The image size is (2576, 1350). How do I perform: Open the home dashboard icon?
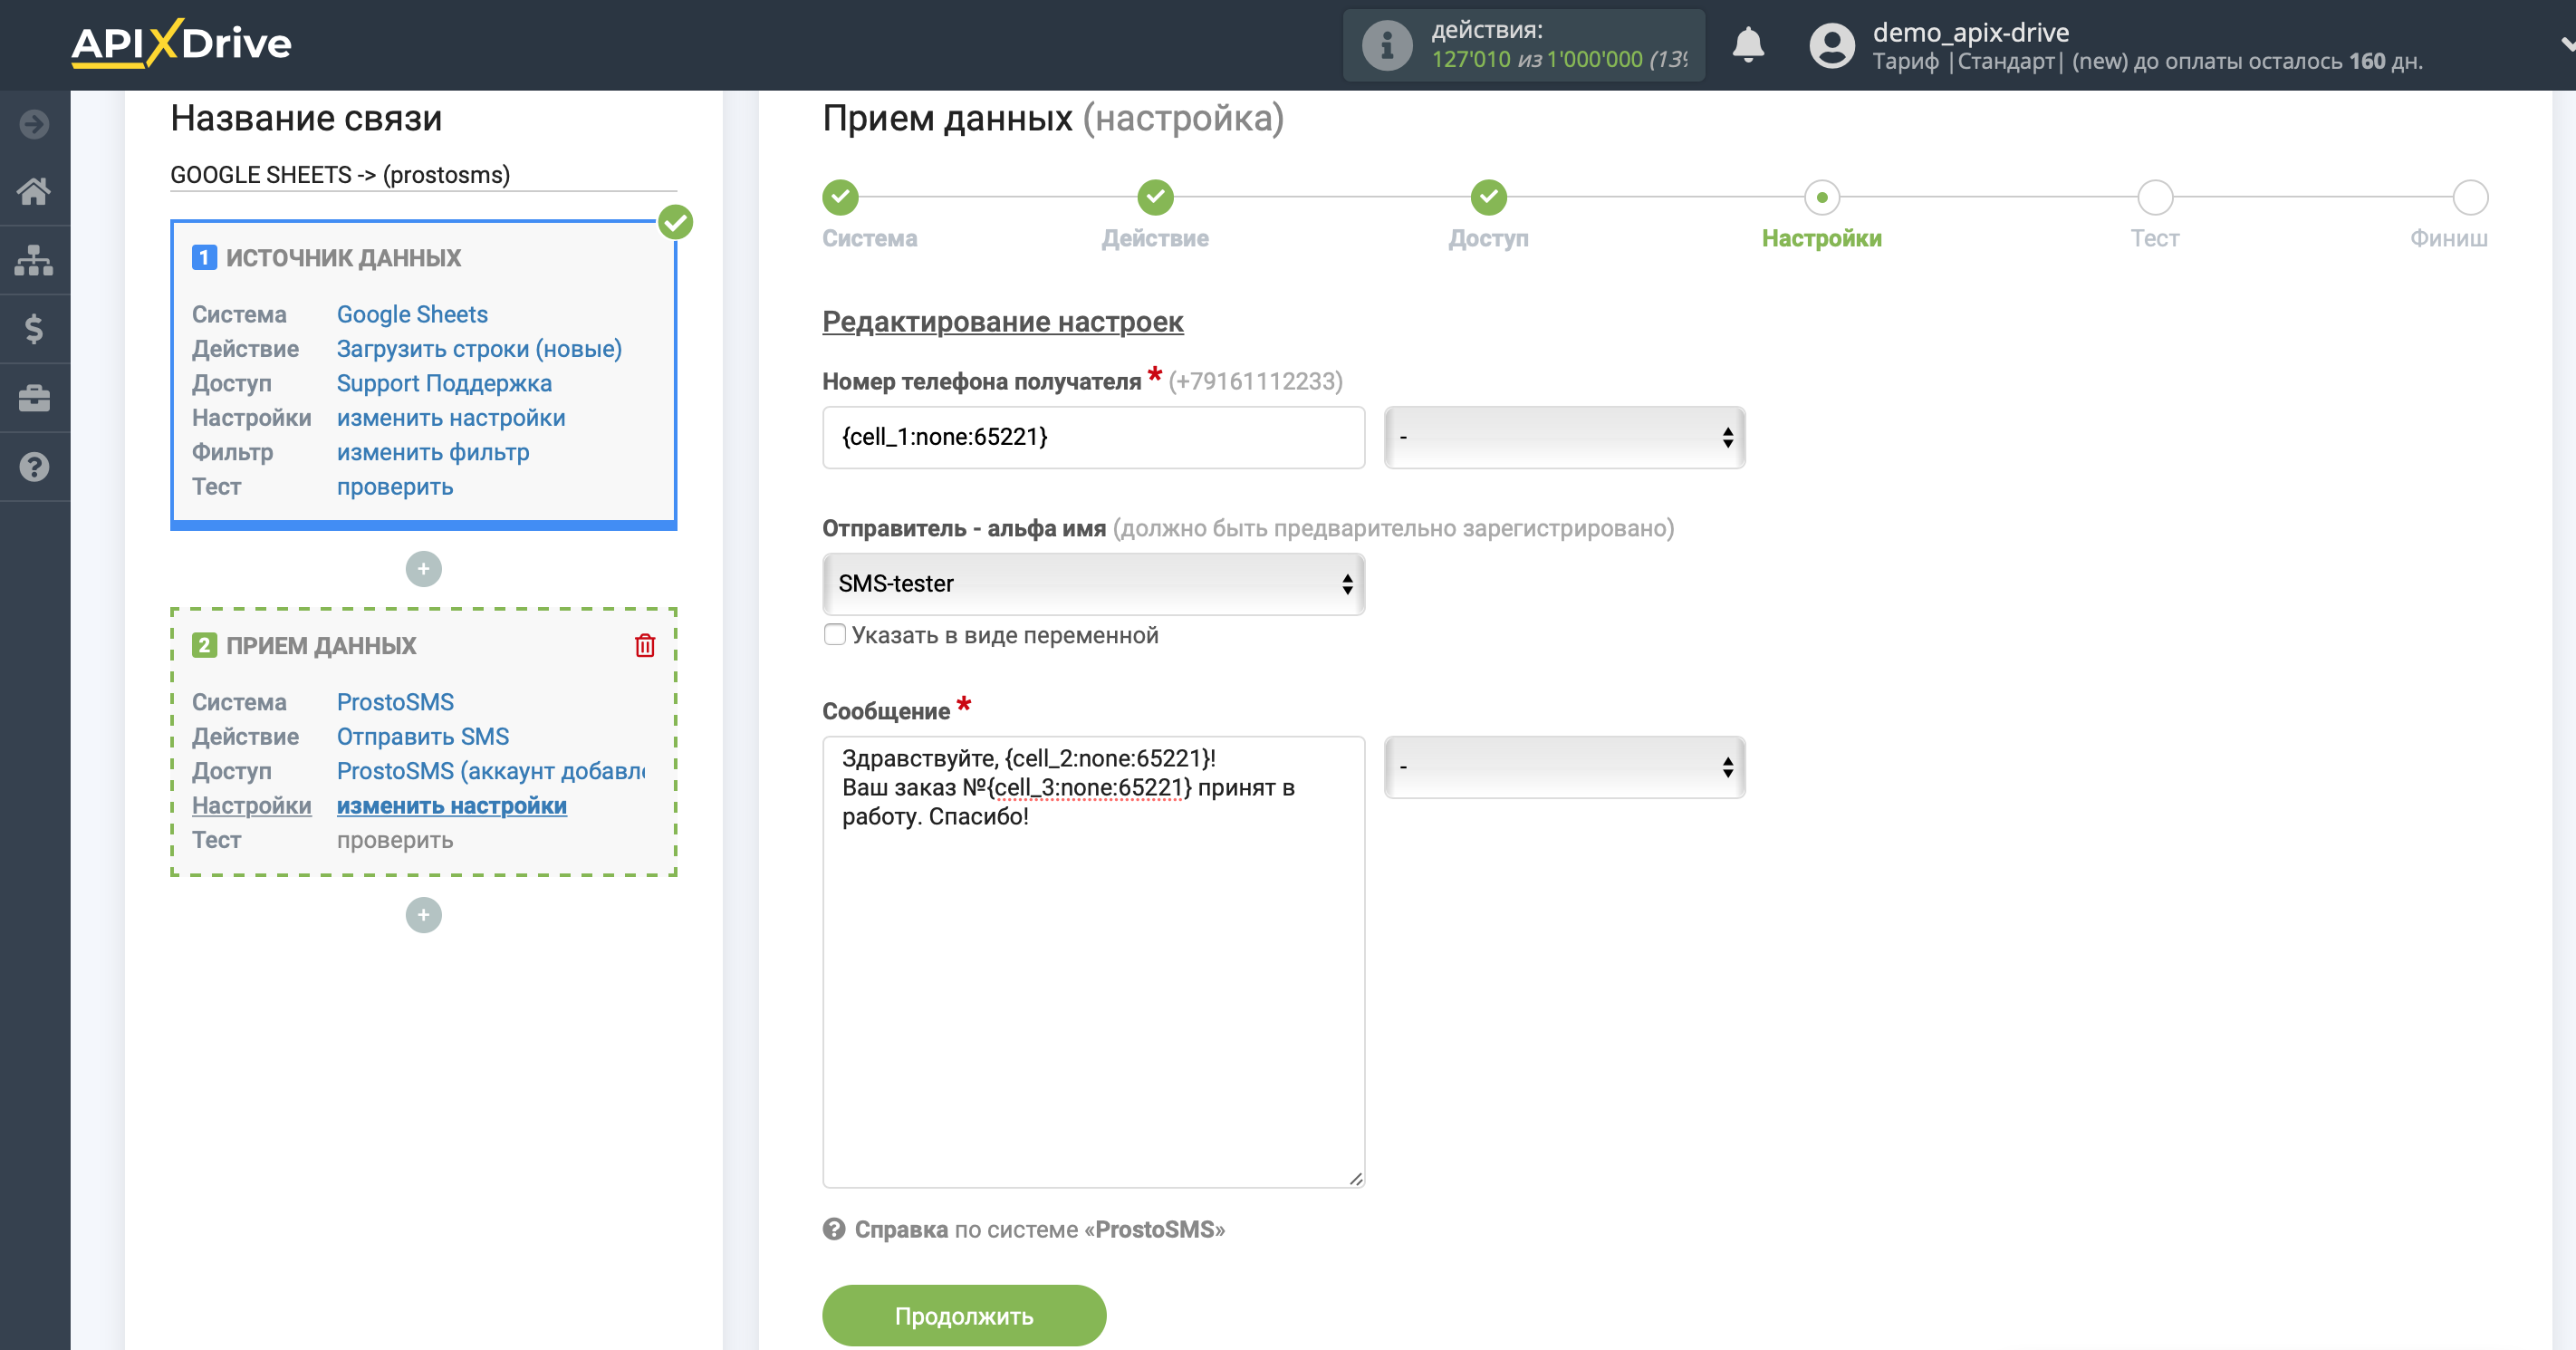[x=34, y=191]
